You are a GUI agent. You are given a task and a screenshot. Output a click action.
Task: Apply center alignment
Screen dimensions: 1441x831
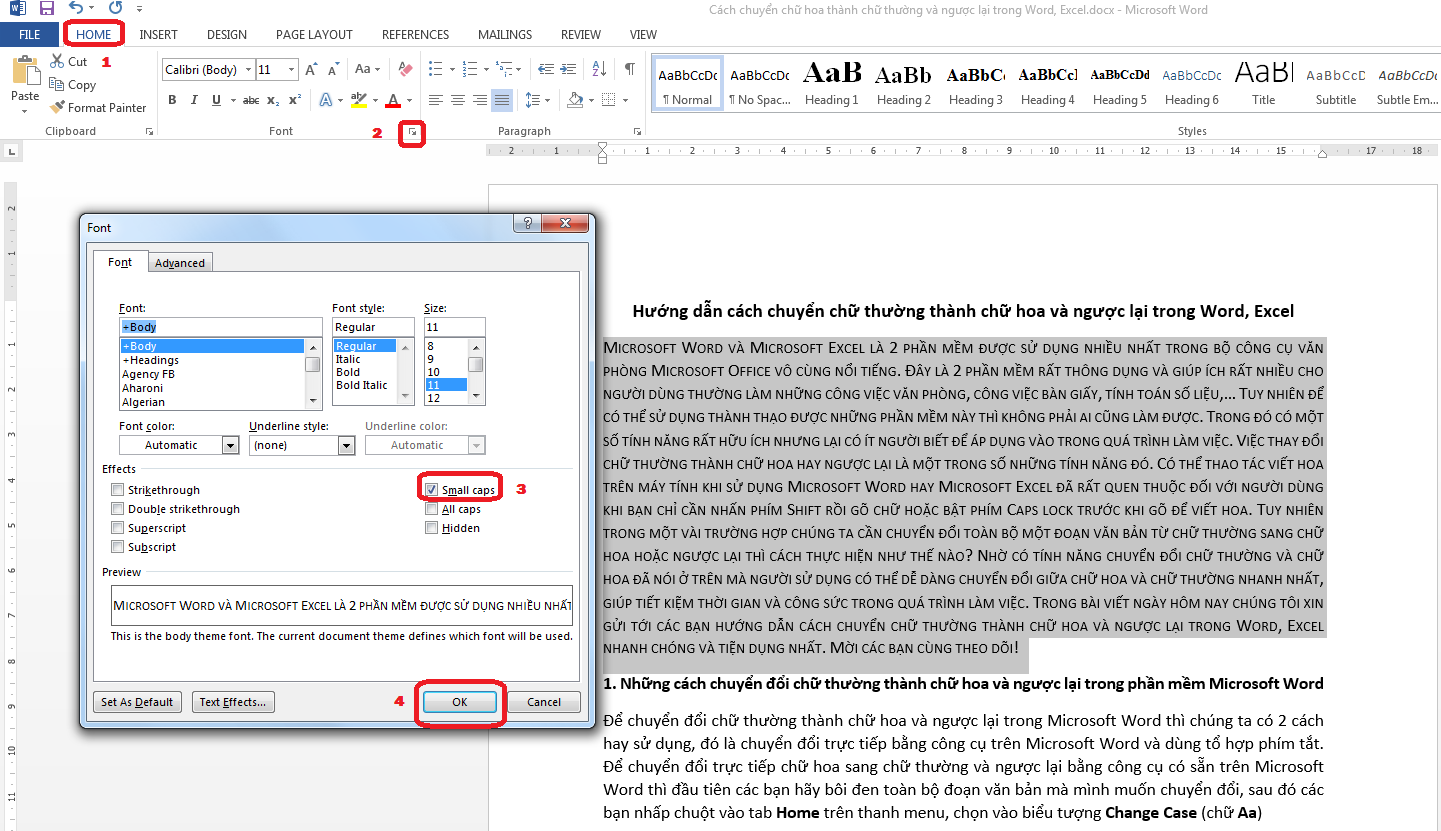pos(458,99)
